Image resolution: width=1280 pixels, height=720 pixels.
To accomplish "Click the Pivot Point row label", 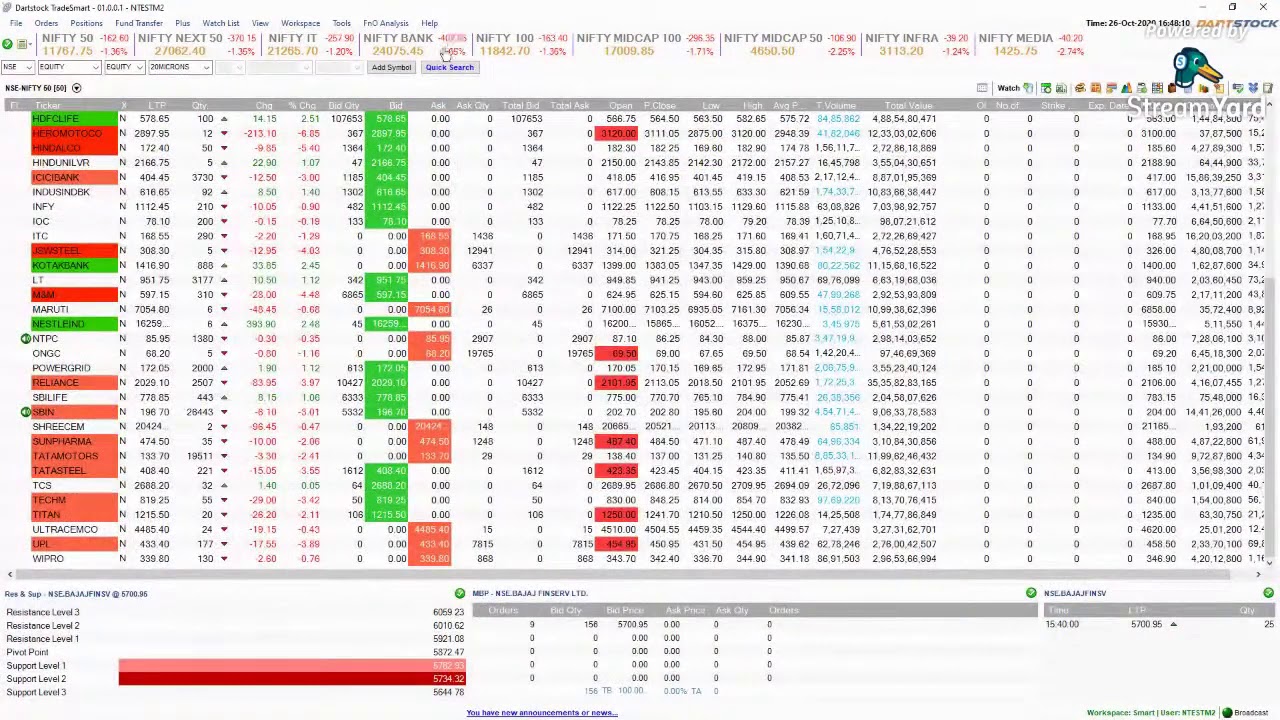I will pyautogui.click(x=27, y=652).
